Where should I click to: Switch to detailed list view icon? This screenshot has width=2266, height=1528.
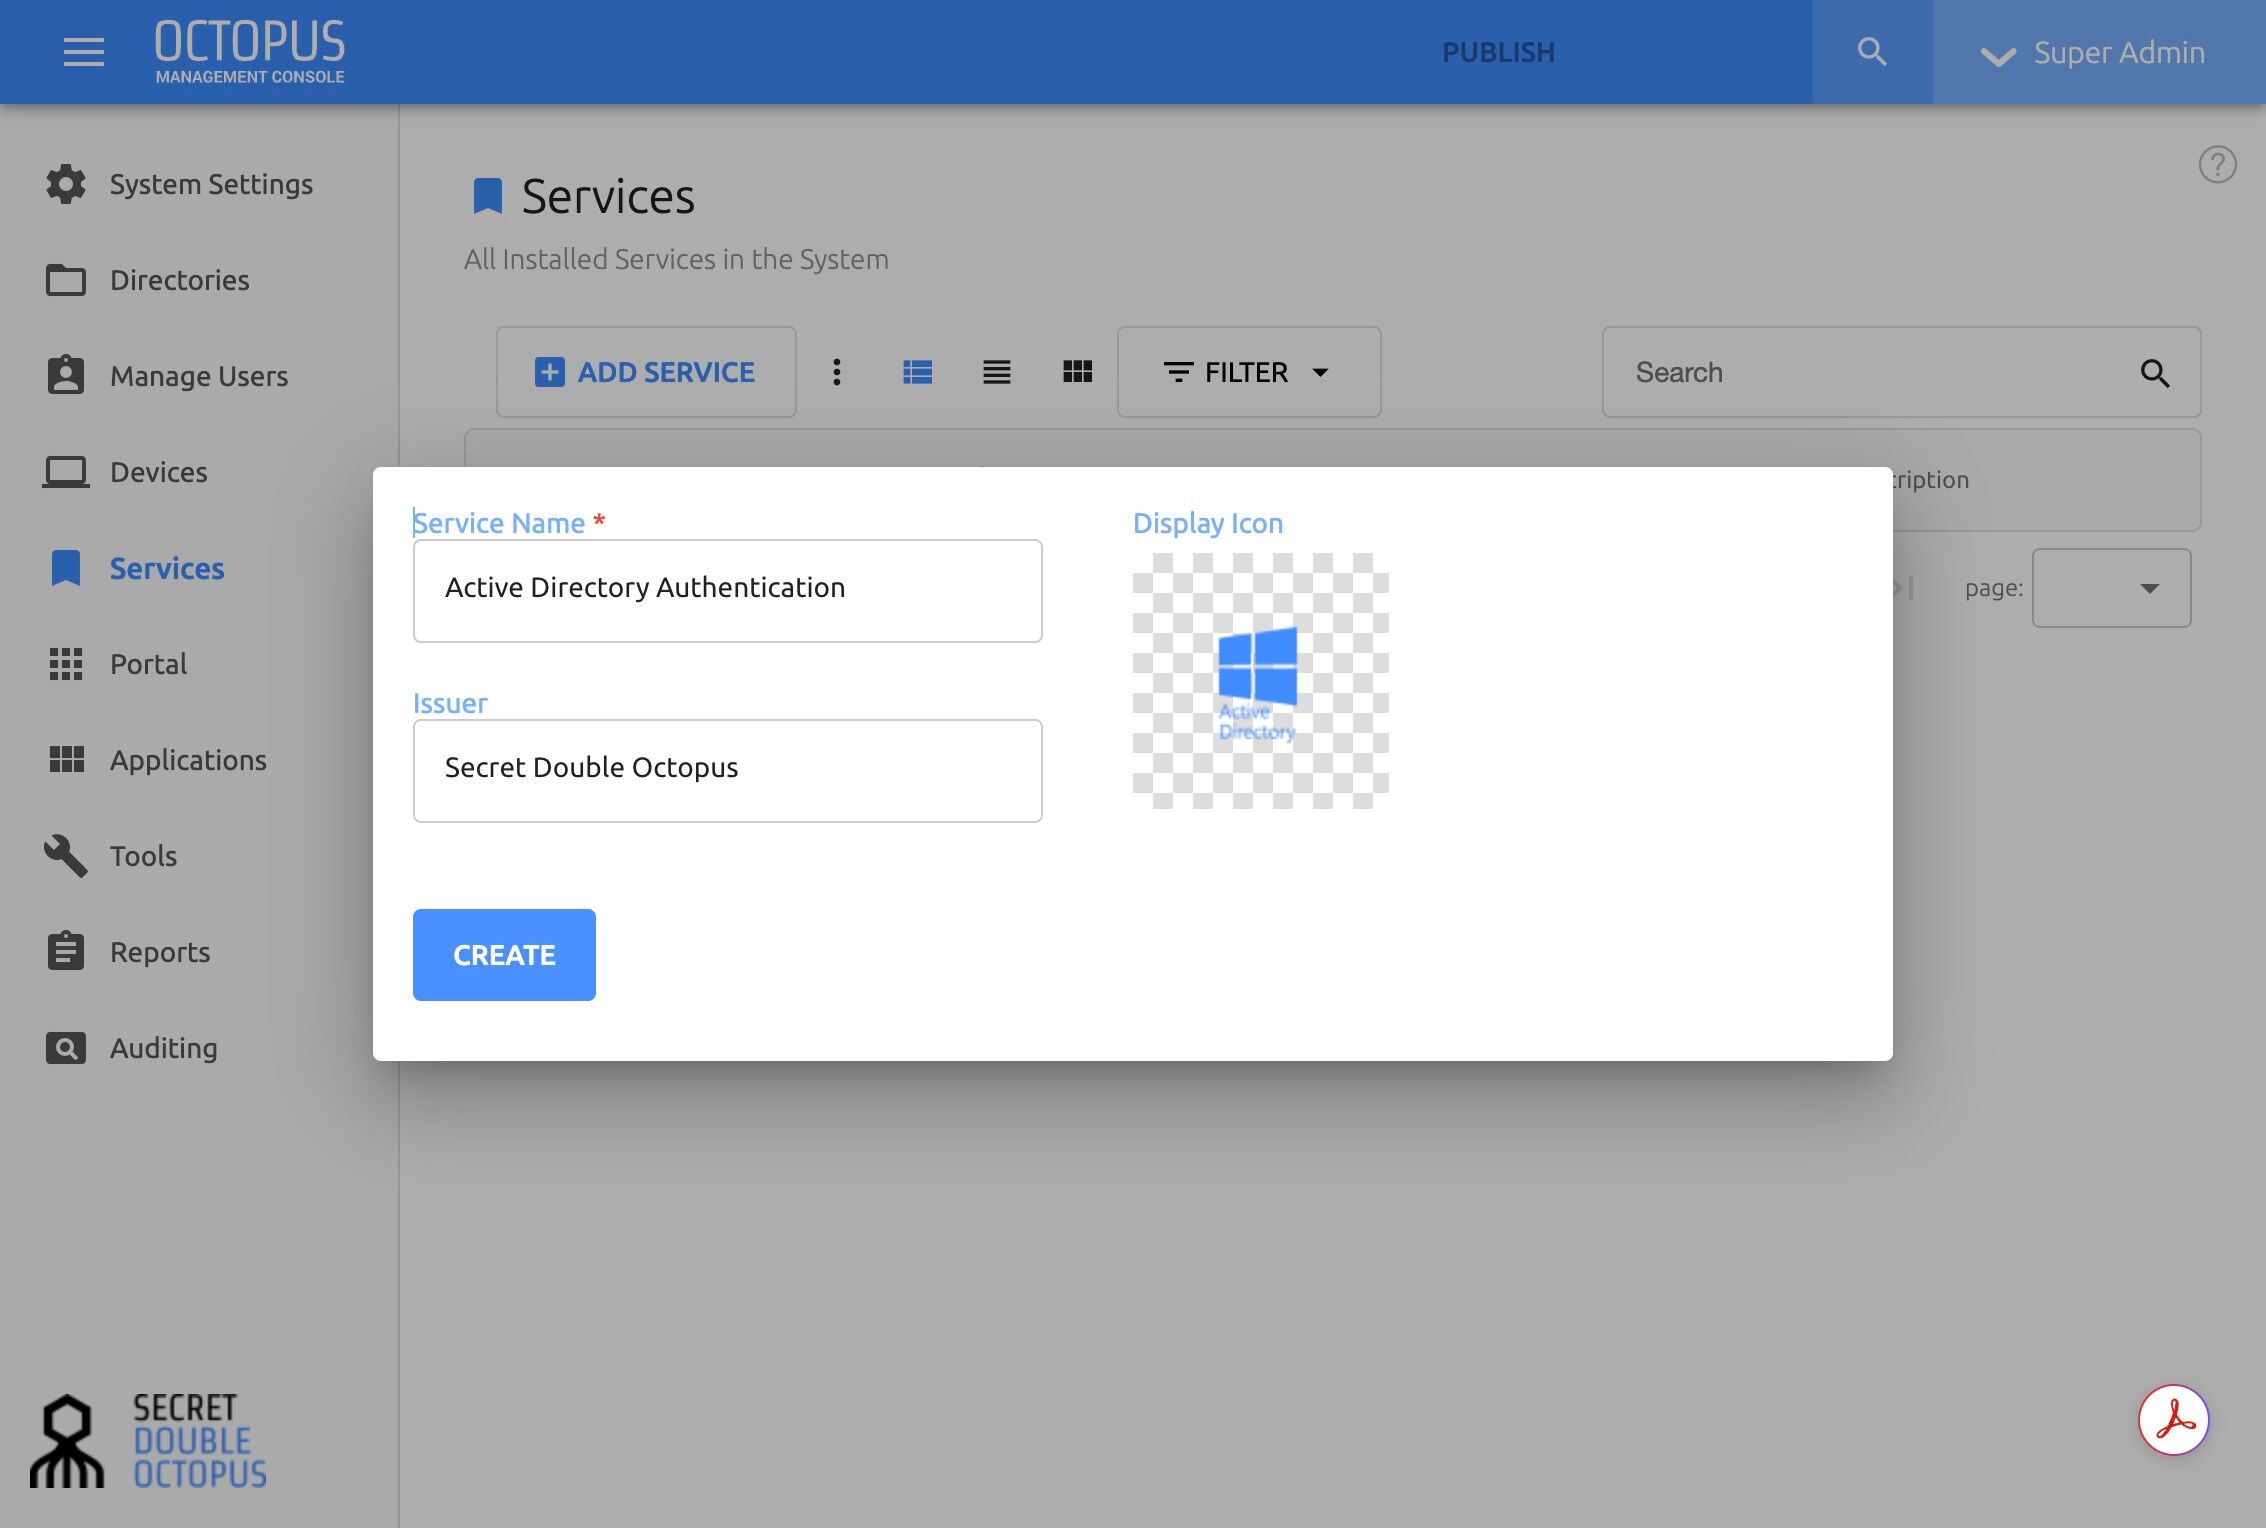click(917, 372)
